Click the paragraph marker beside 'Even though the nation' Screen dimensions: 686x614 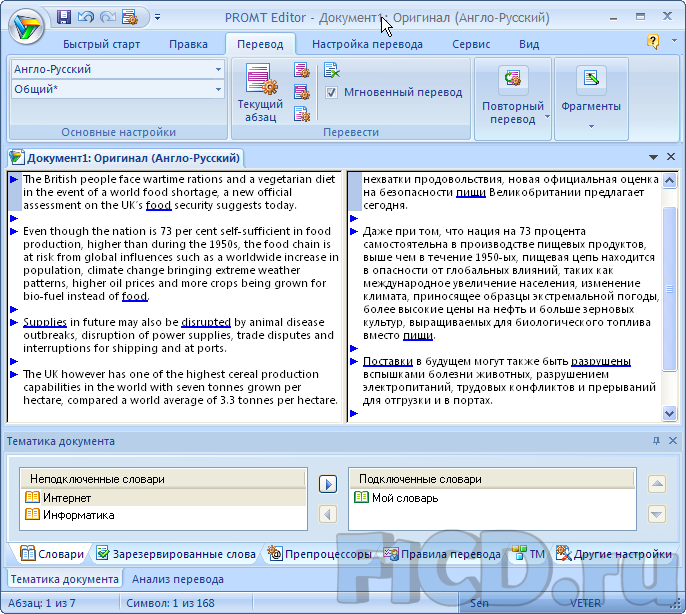(x=14, y=232)
